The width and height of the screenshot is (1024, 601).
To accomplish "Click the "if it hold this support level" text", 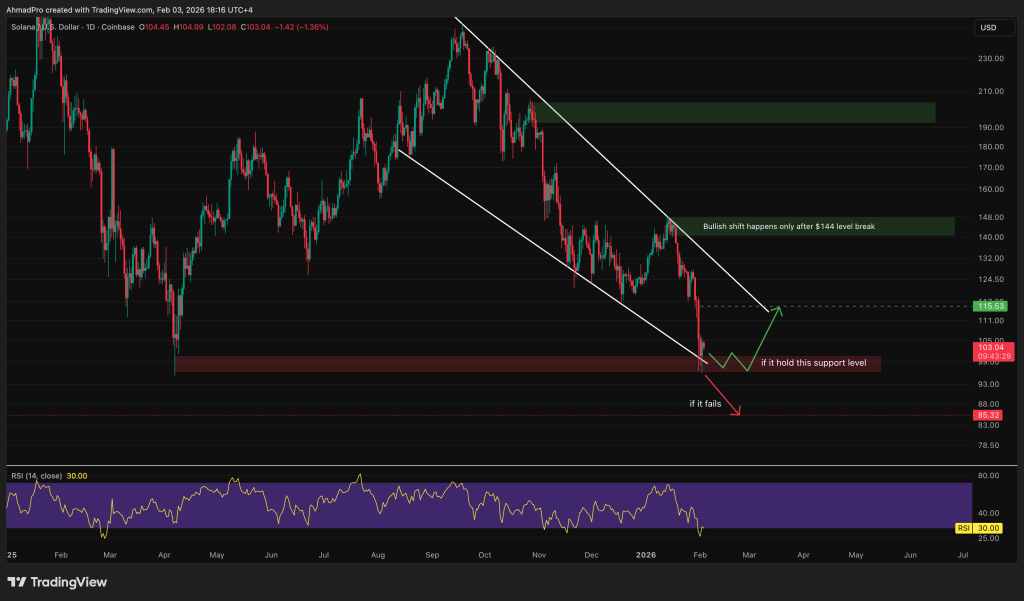I will pyautogui.click(x=813, y=362).
